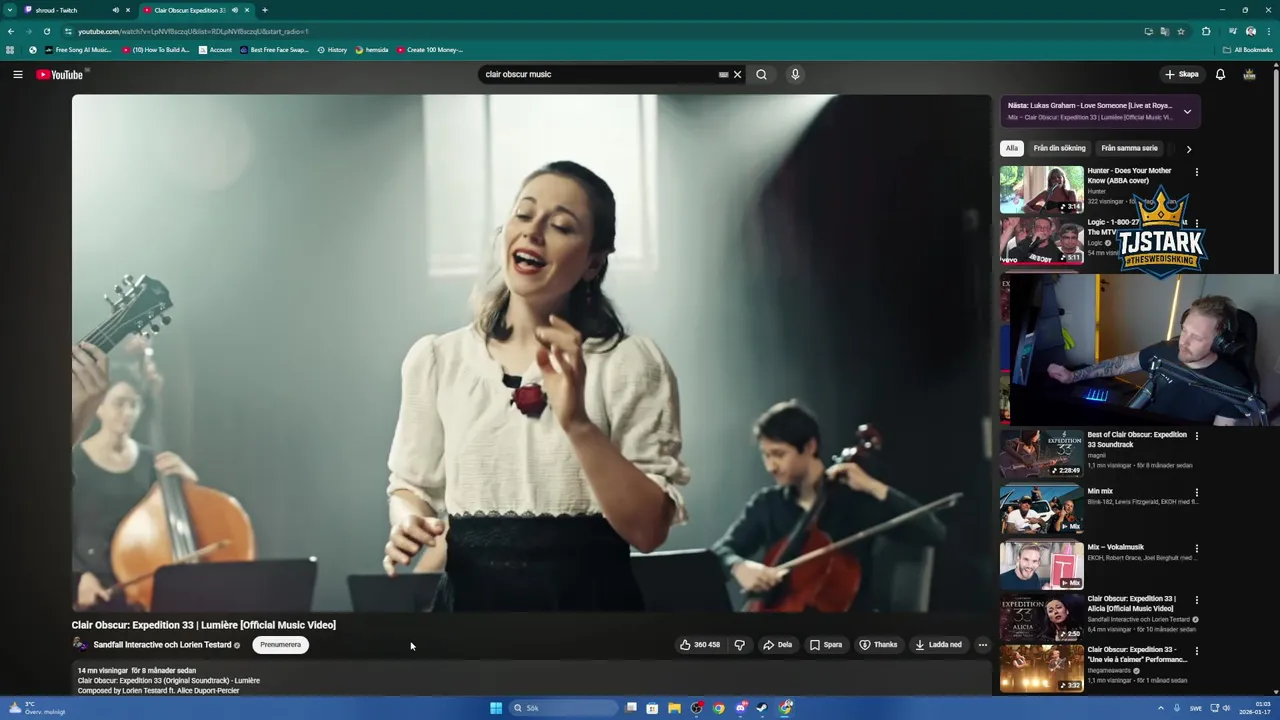Open the YouTube hamburger guide menu
The width and height of the screenshot is (1280, 720).
point(17,74)
